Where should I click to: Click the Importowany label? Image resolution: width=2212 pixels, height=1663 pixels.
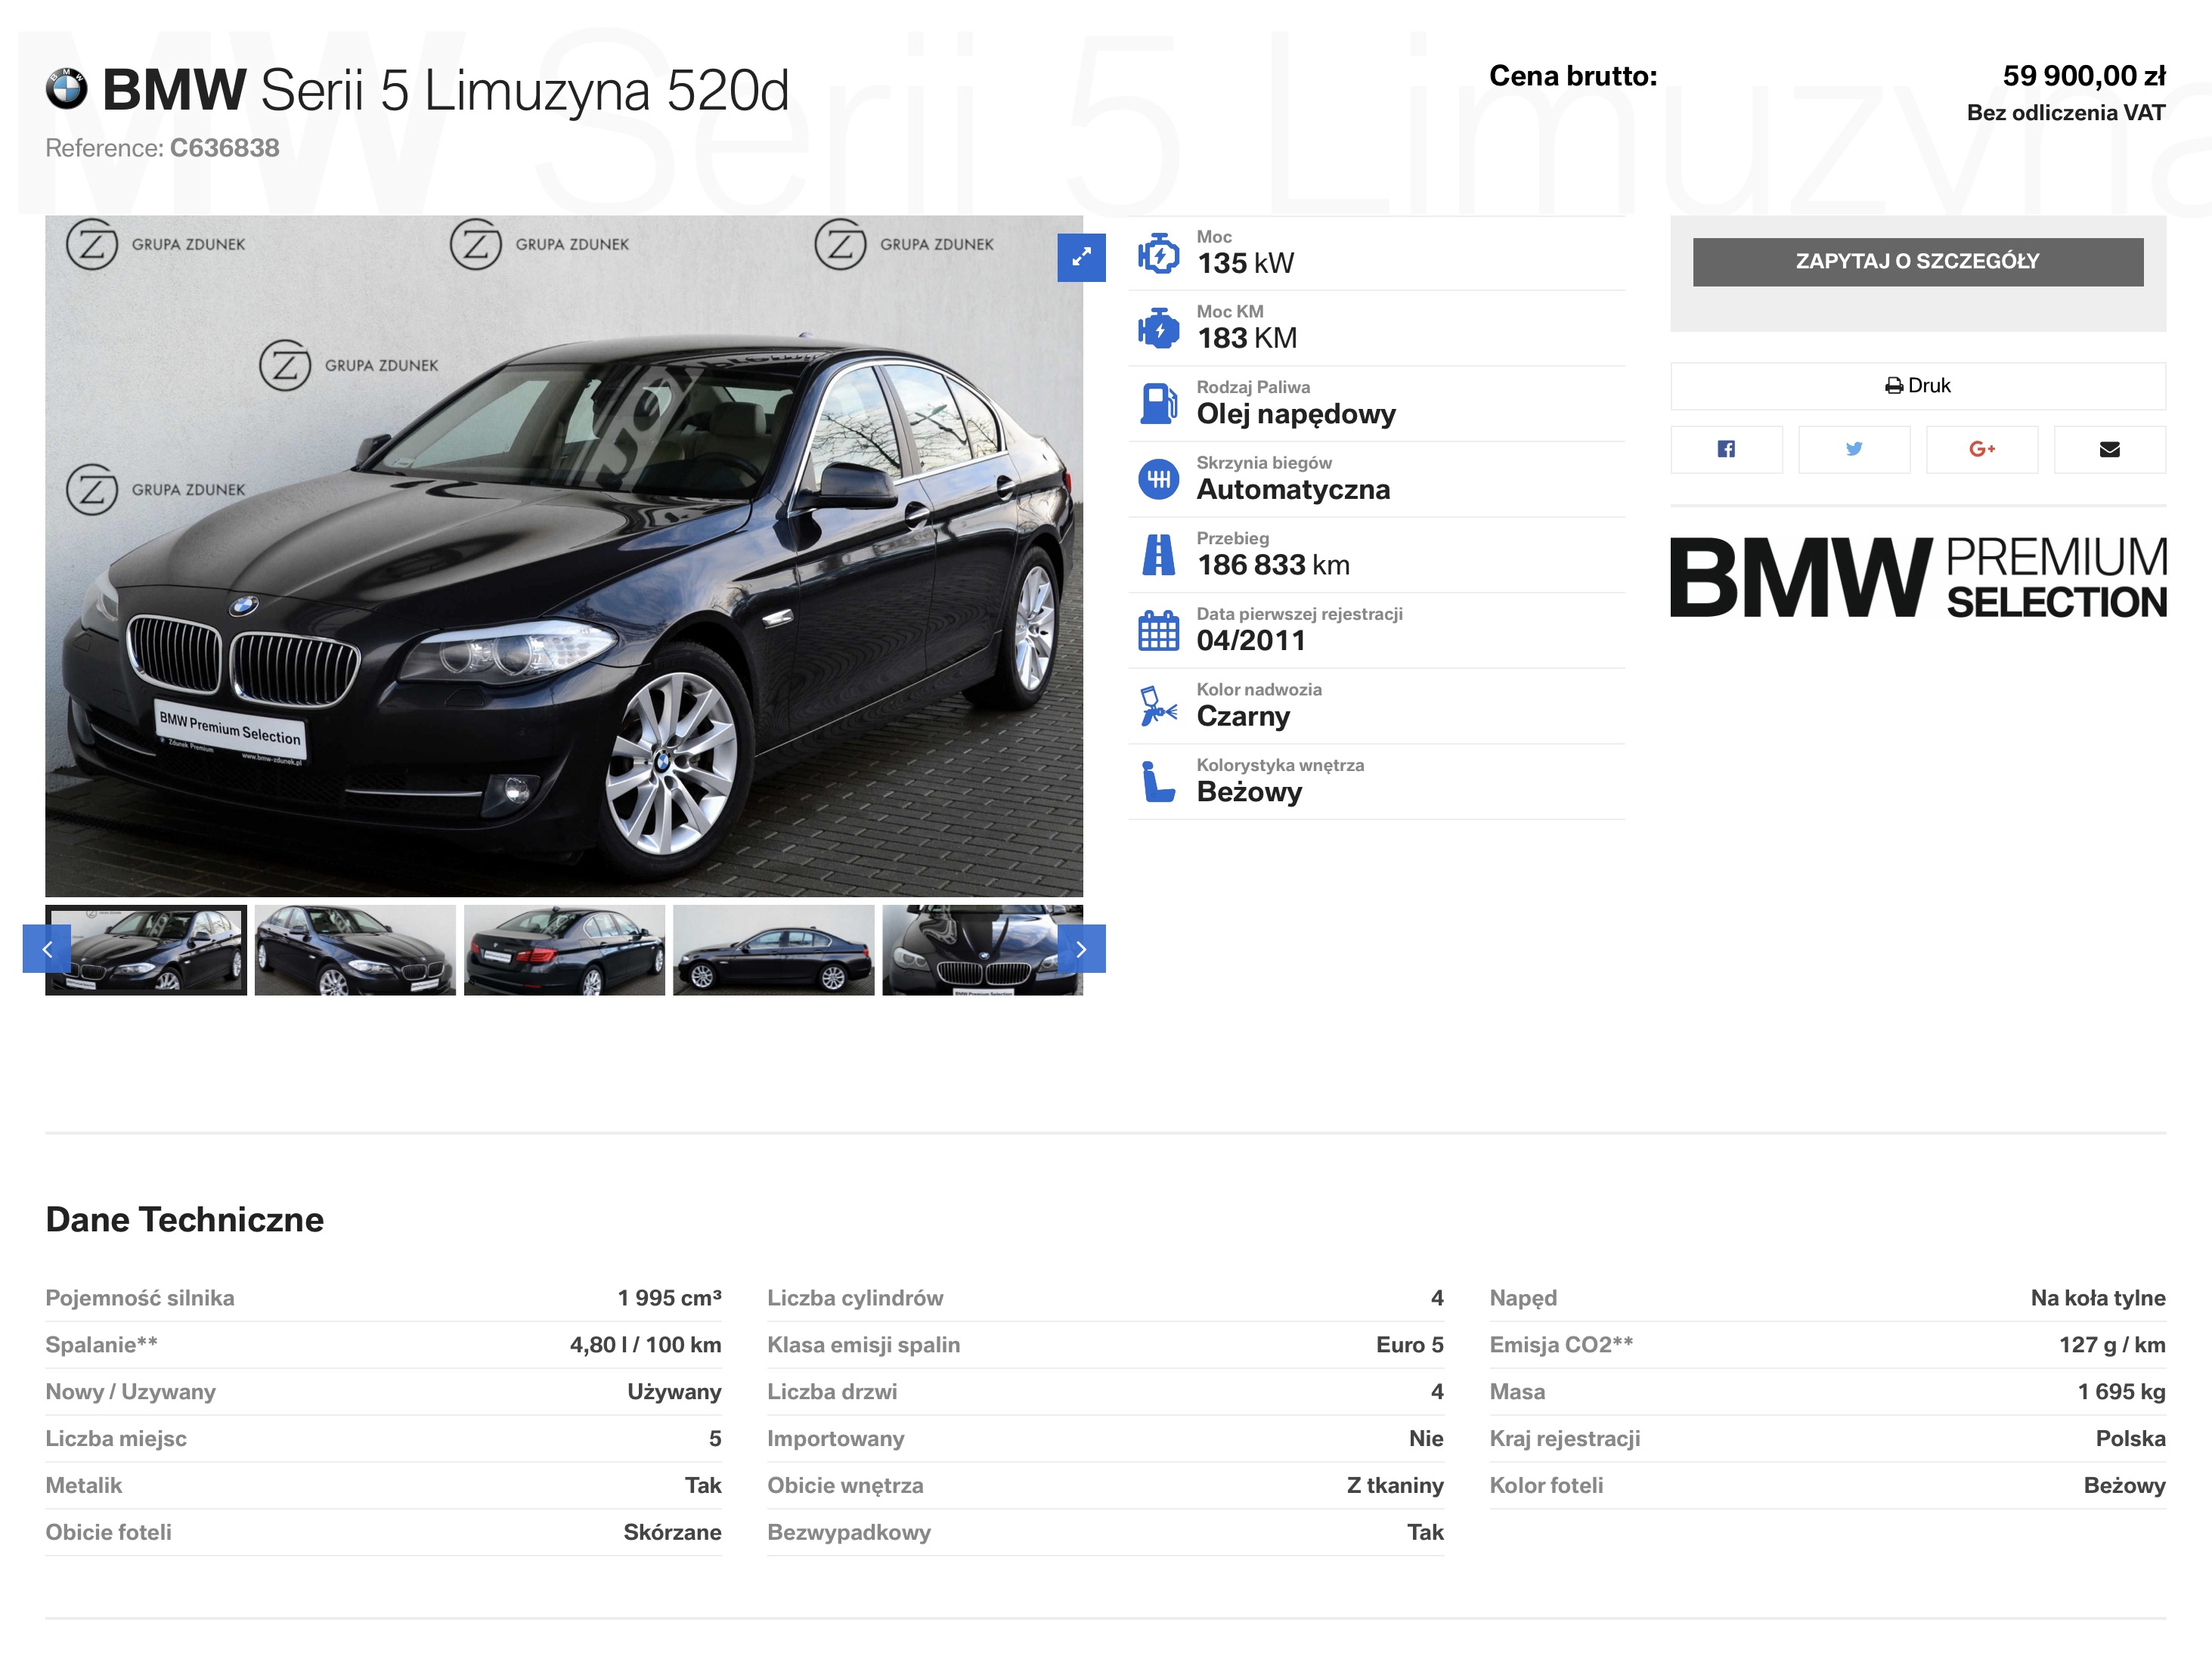click(x=836, y=1439)
